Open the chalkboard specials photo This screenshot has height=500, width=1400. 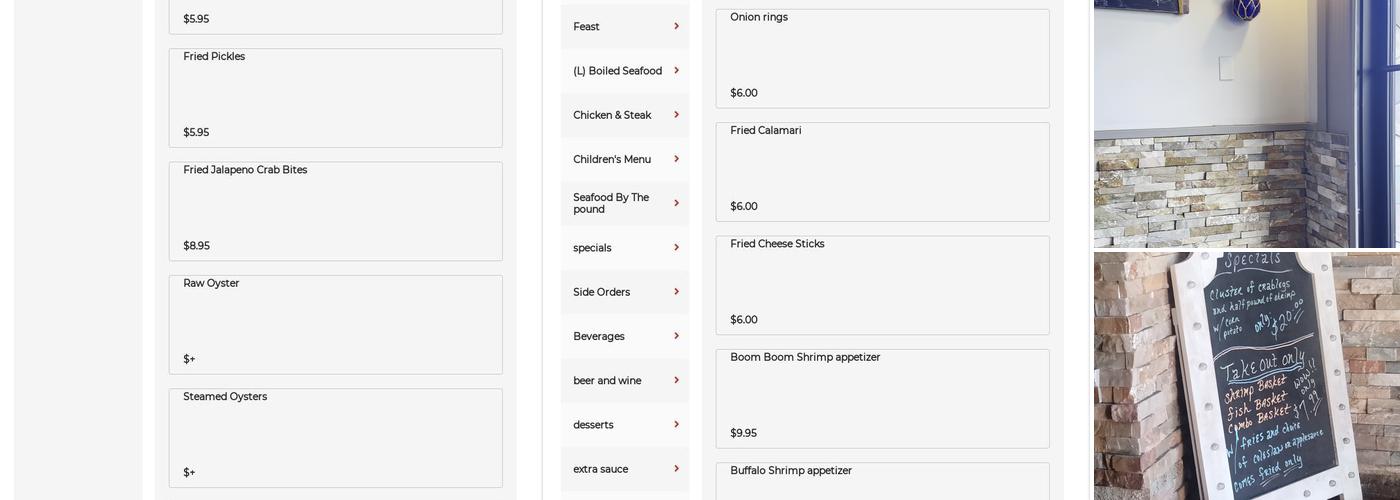point(1246,376)
